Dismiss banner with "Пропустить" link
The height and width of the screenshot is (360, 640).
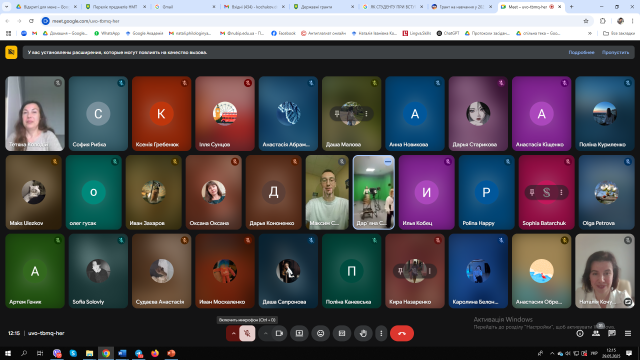click(x=615, y=52)
